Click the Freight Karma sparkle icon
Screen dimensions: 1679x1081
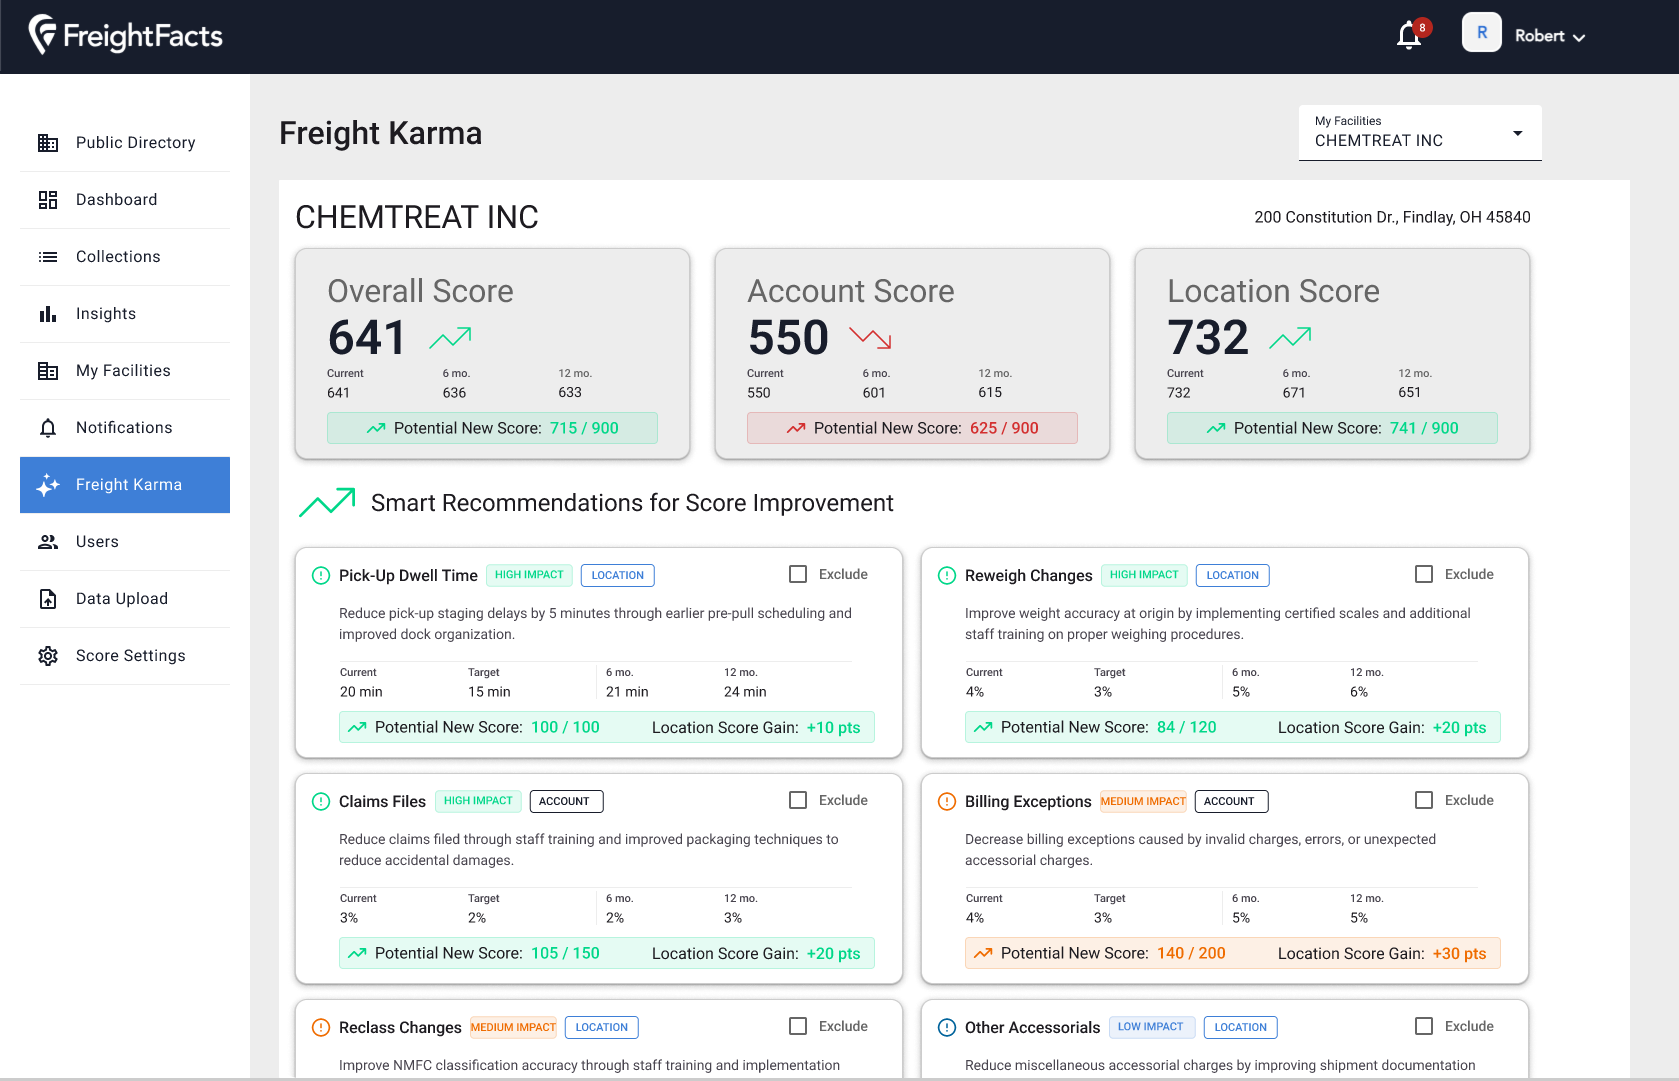(x=47, y=485)
